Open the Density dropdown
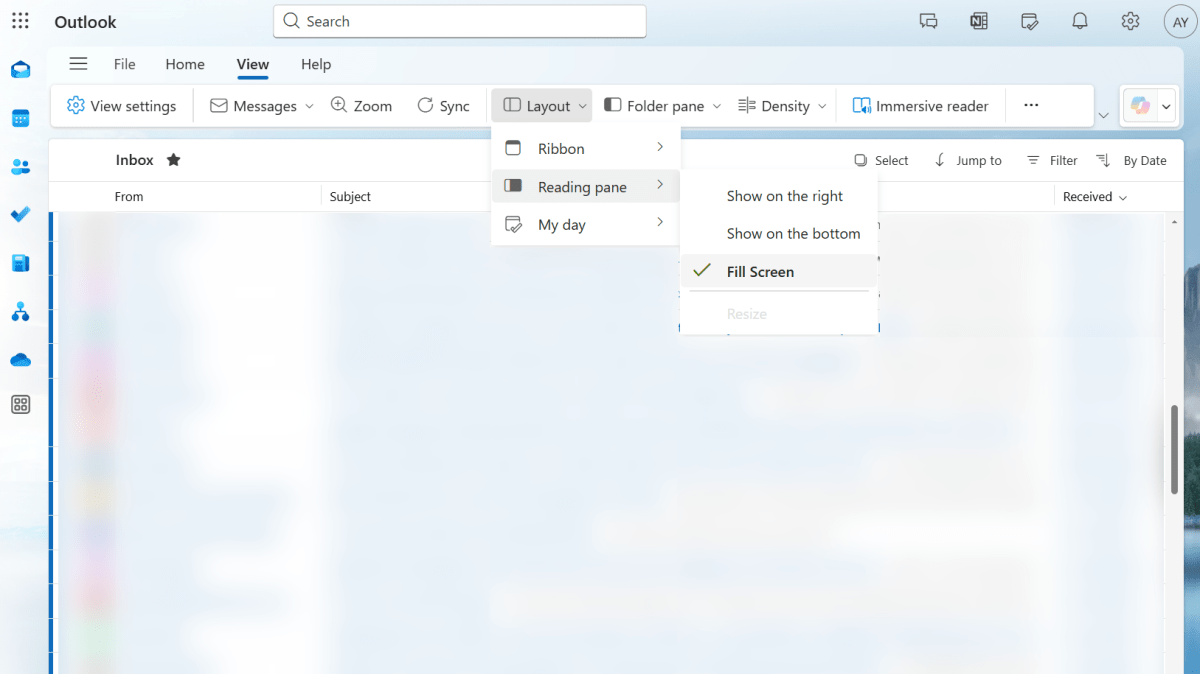 click(782, 106)
